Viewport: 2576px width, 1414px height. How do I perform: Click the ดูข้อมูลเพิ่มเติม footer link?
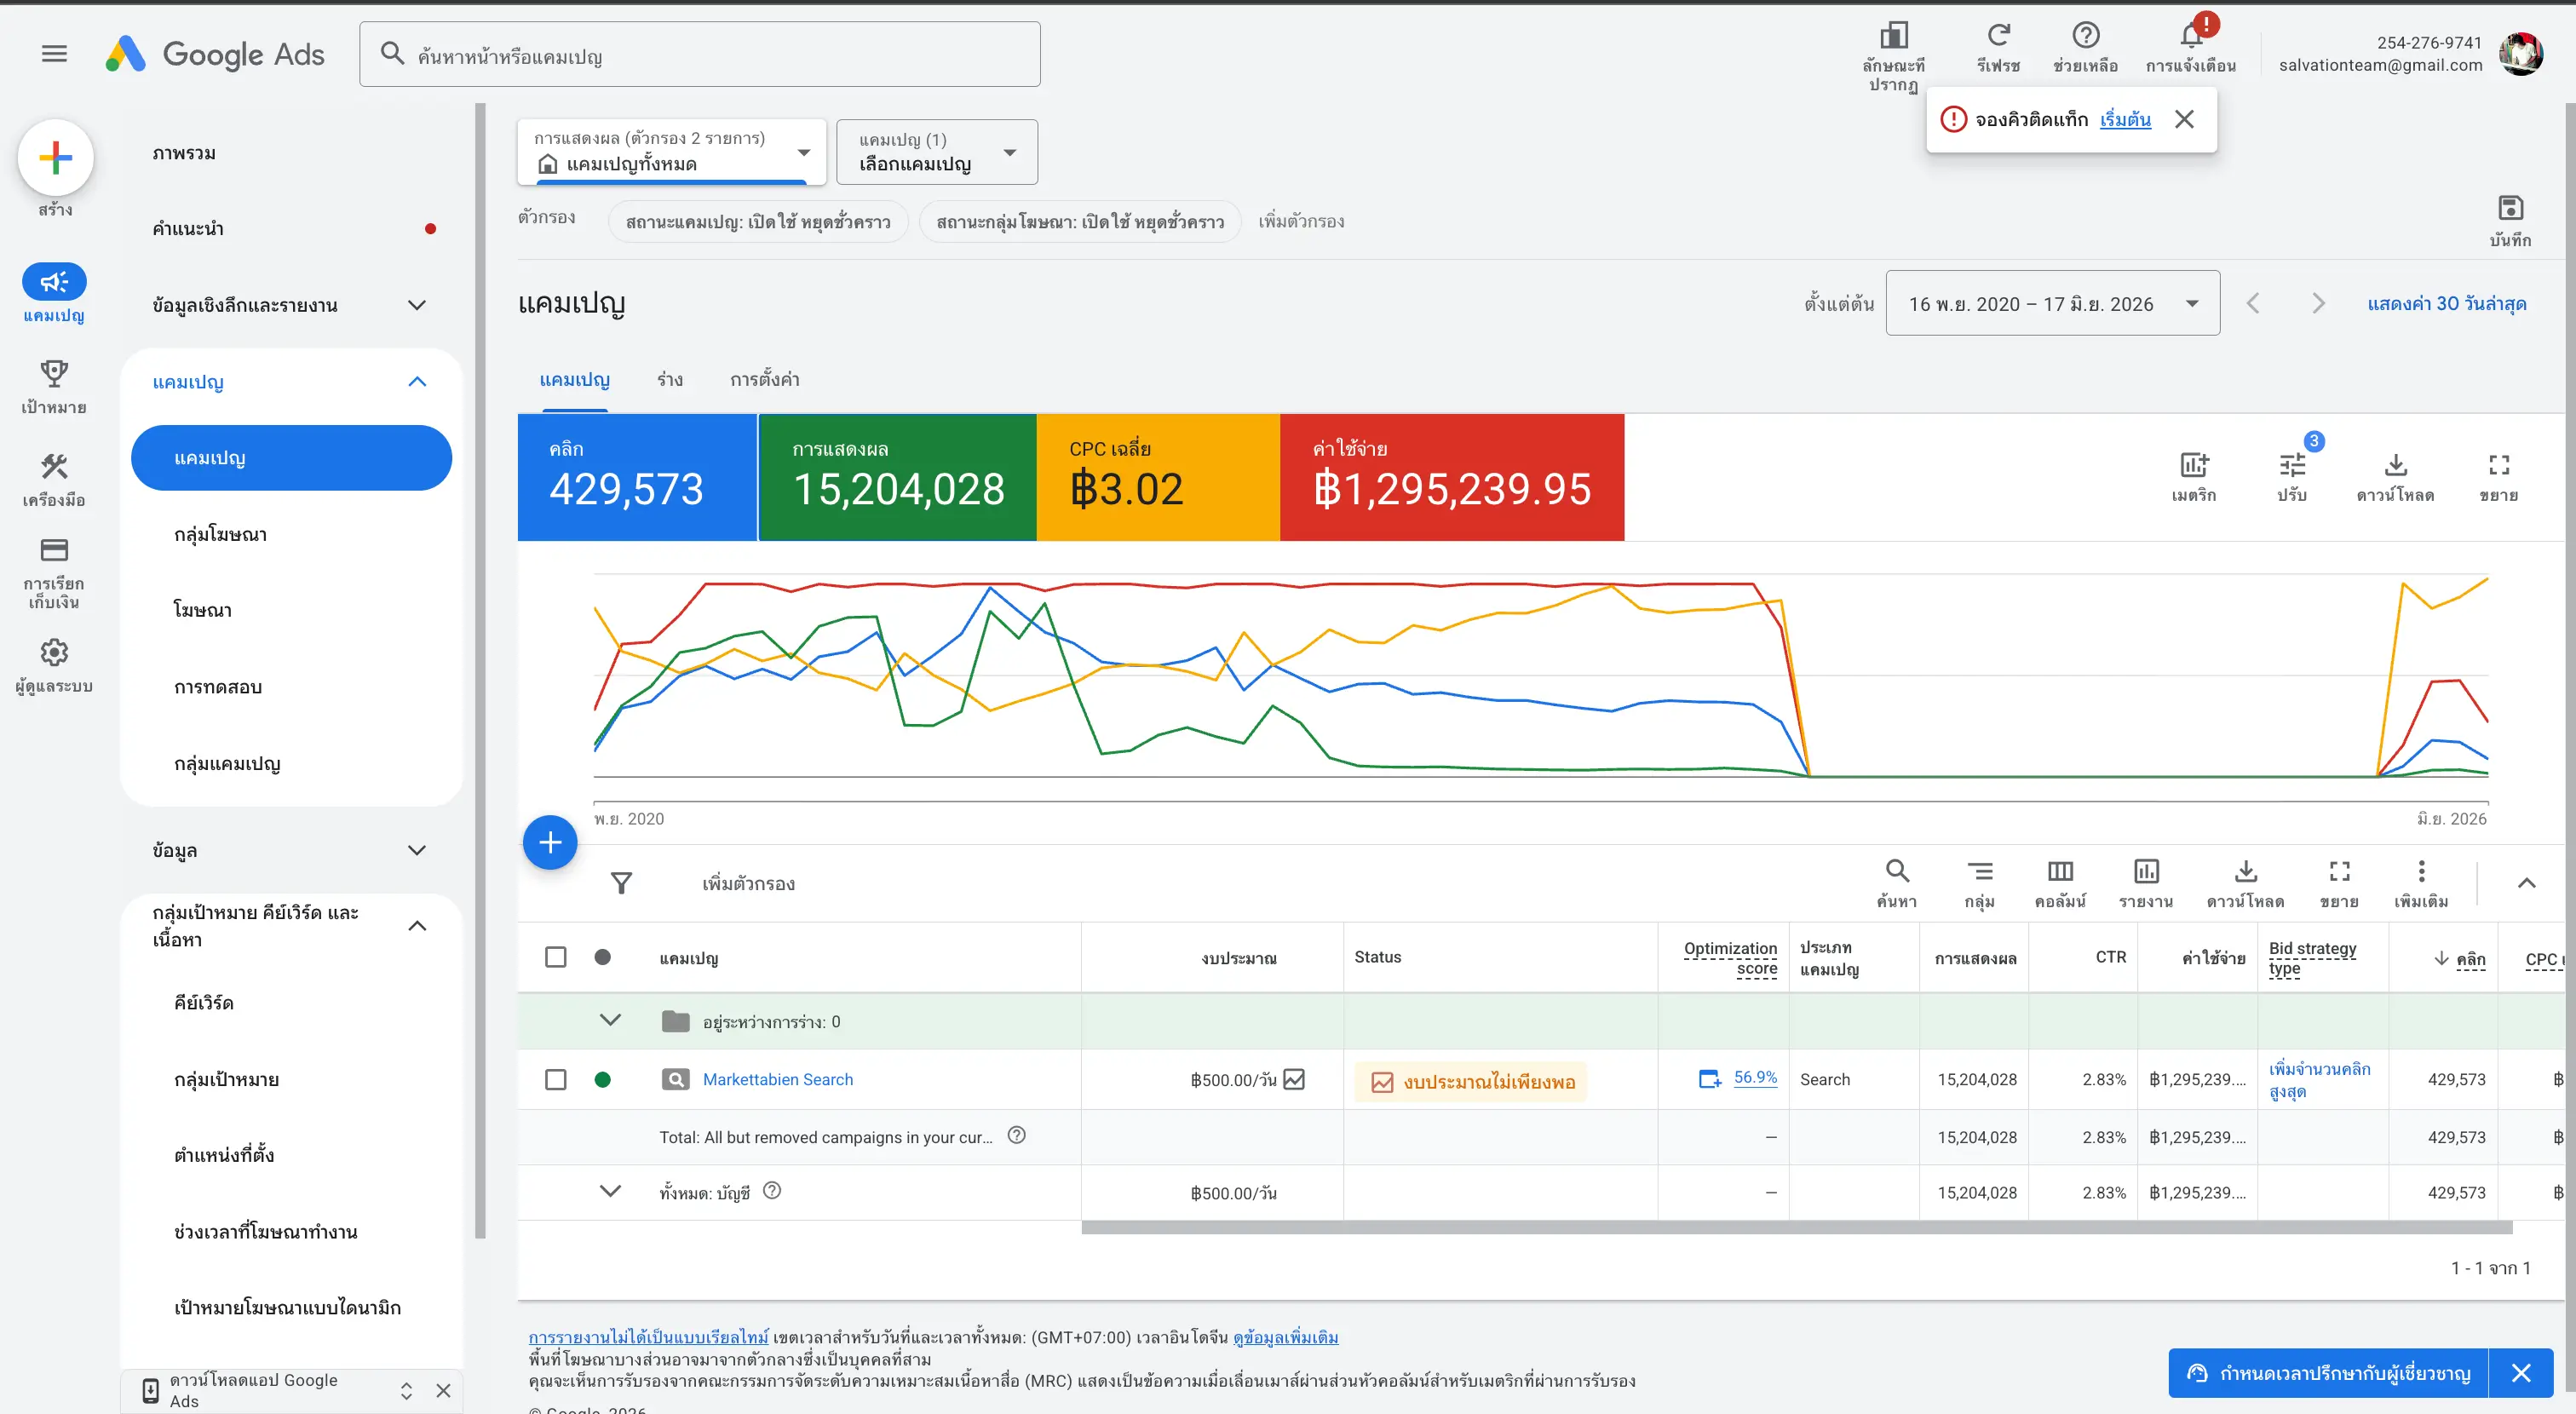(x=1285, y=1337)
